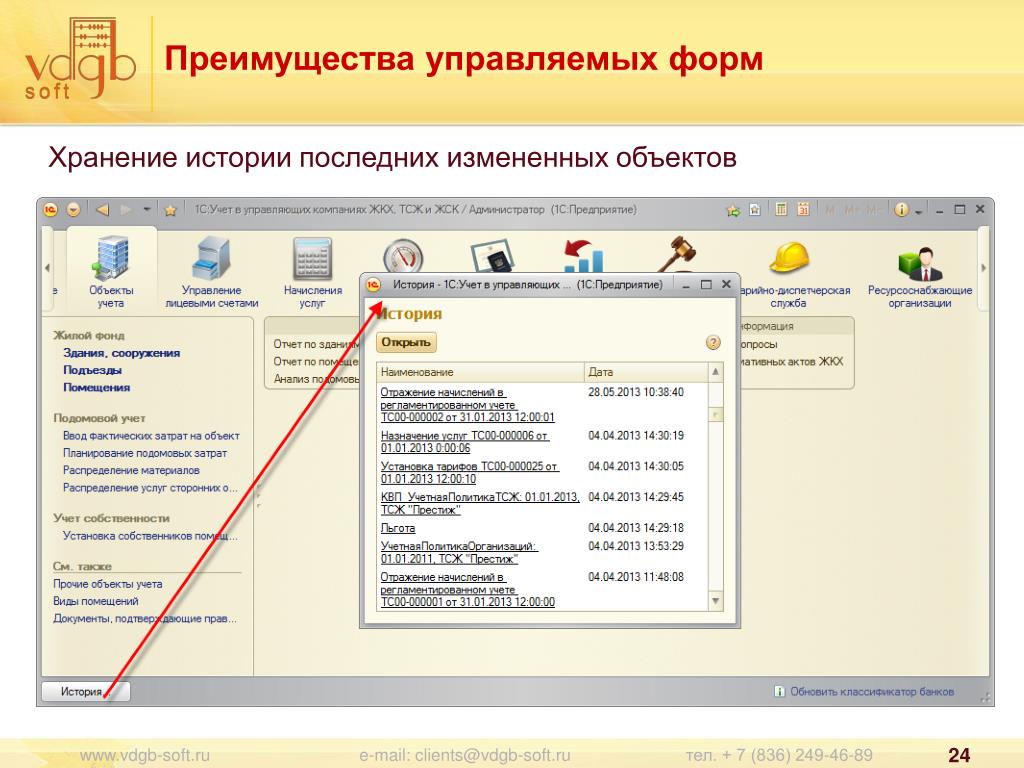Open Отражение начислений ТС00-000001 history entry
The image size is (1024, 768).
click(468, 590)
